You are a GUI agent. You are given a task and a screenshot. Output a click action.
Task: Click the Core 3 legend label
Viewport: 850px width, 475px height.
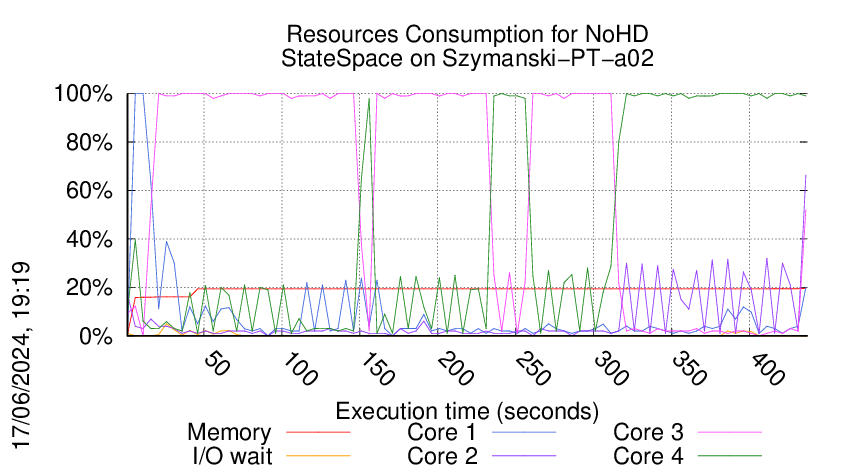pos(648,433)
